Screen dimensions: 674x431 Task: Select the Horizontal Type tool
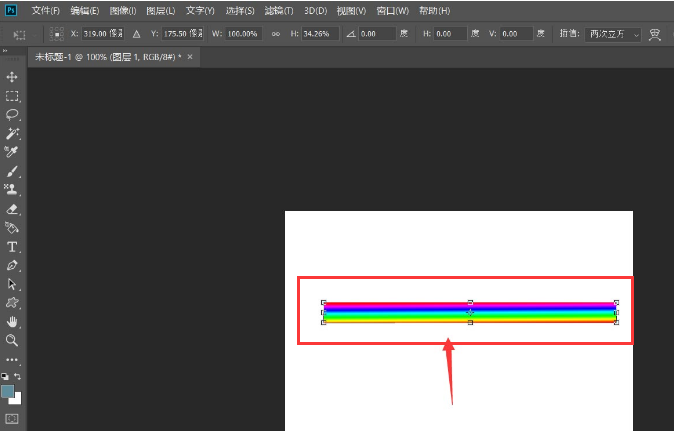click(x=12, y=246)
